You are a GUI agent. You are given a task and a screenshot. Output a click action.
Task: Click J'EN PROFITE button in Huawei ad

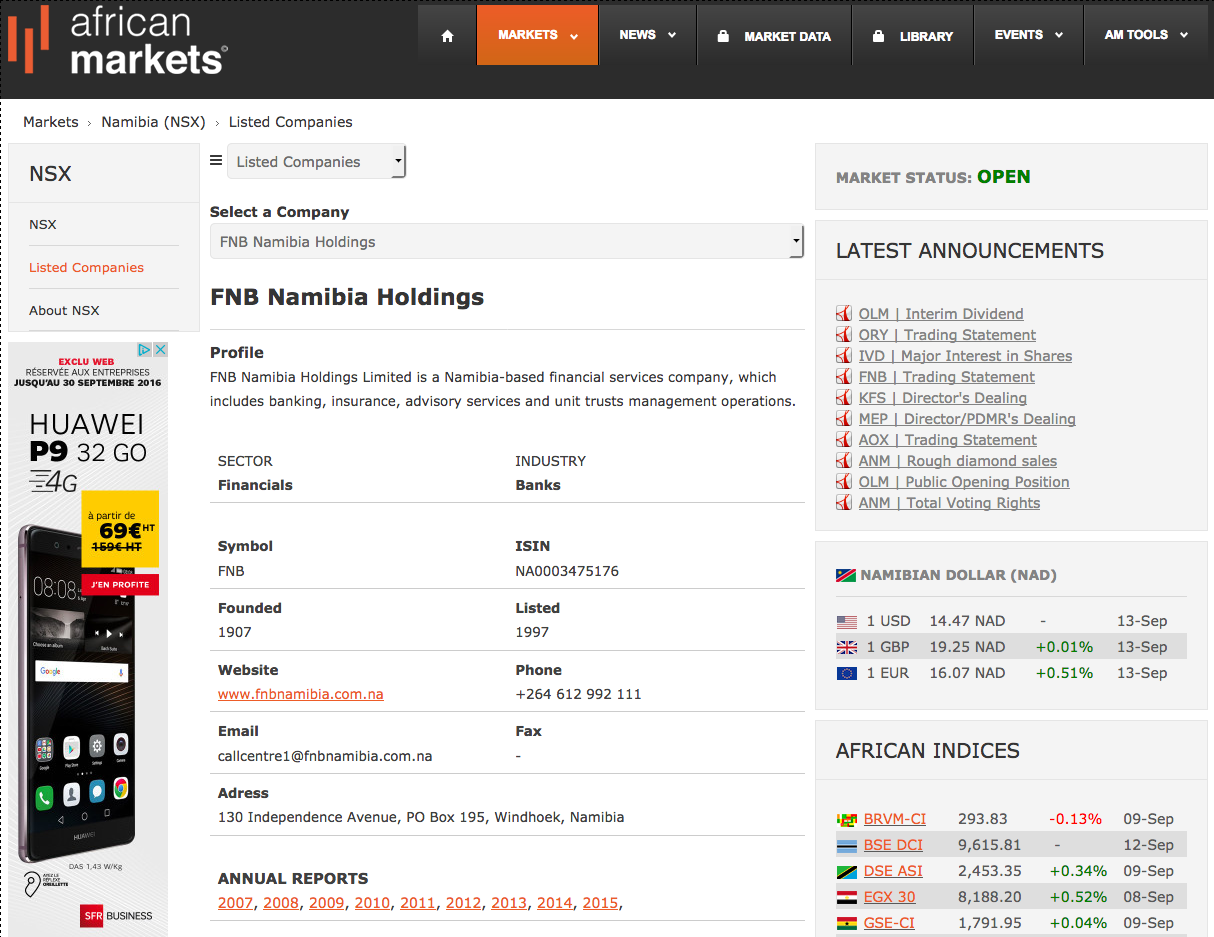pos(120,584)
